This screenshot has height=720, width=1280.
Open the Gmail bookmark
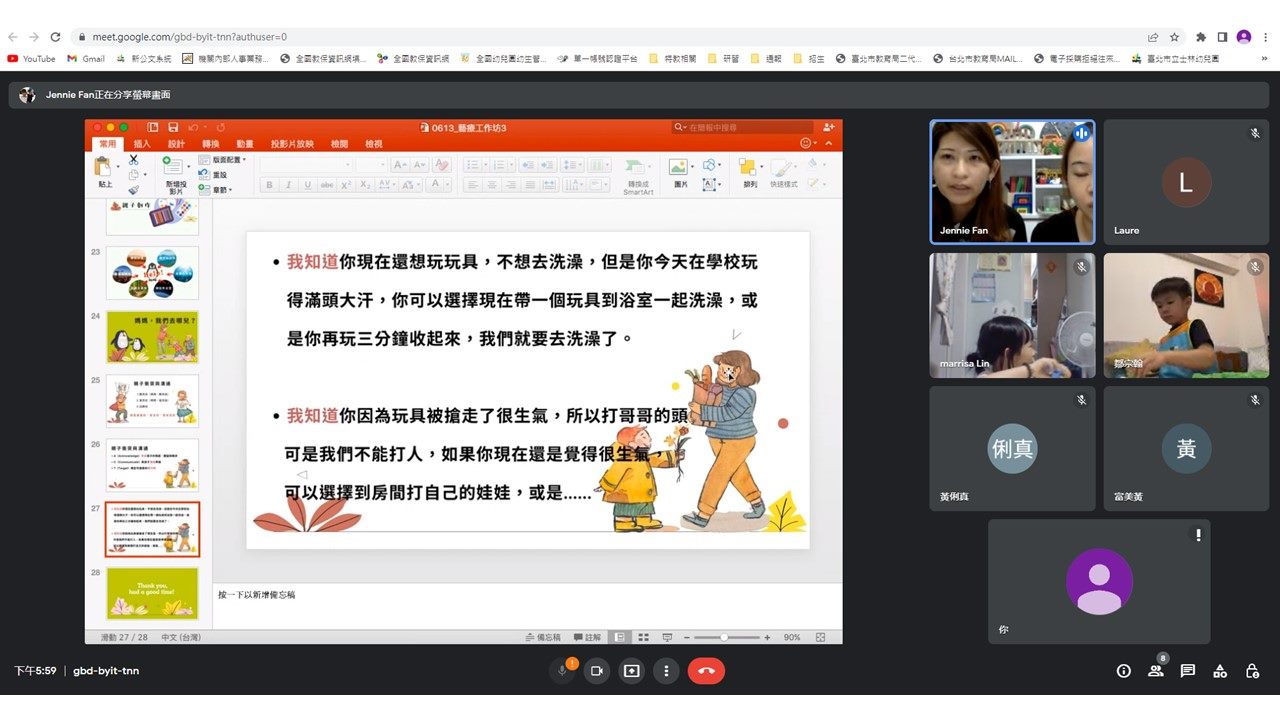(86, 59)
